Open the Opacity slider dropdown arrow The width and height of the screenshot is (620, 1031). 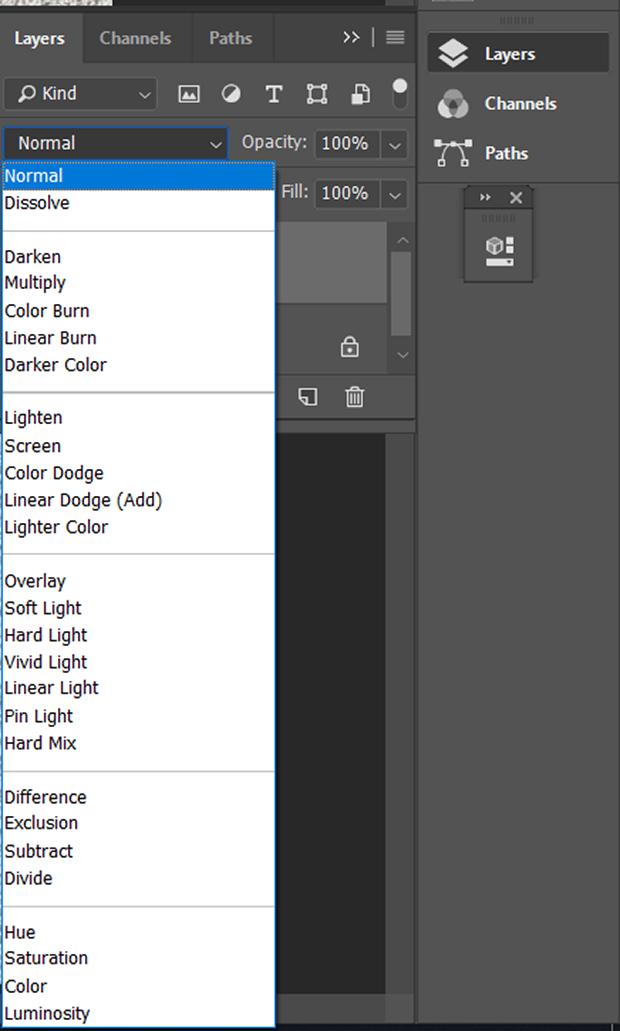click(394, 144)
